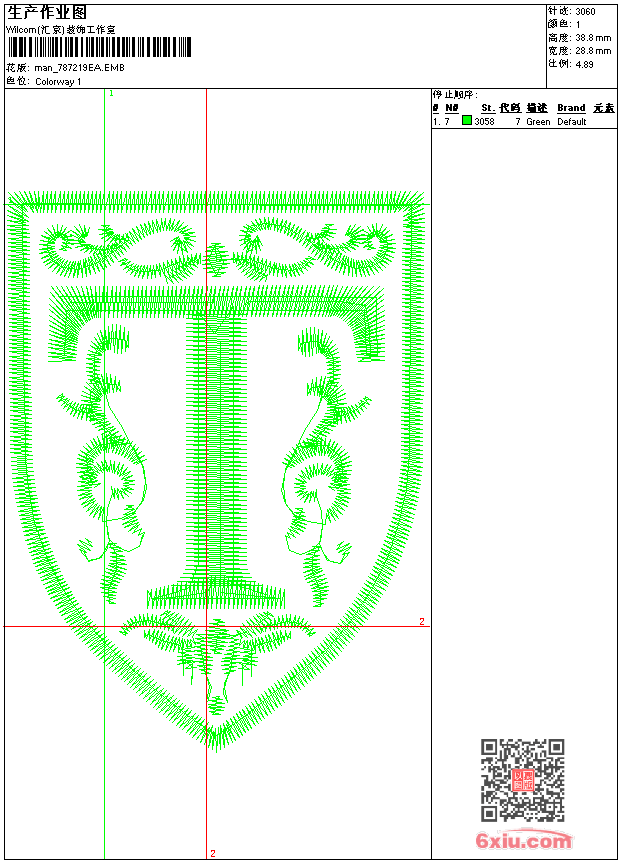Click the barcode under the studio name
This screenshot has width=620, height=860.
[x=100, y=47]
